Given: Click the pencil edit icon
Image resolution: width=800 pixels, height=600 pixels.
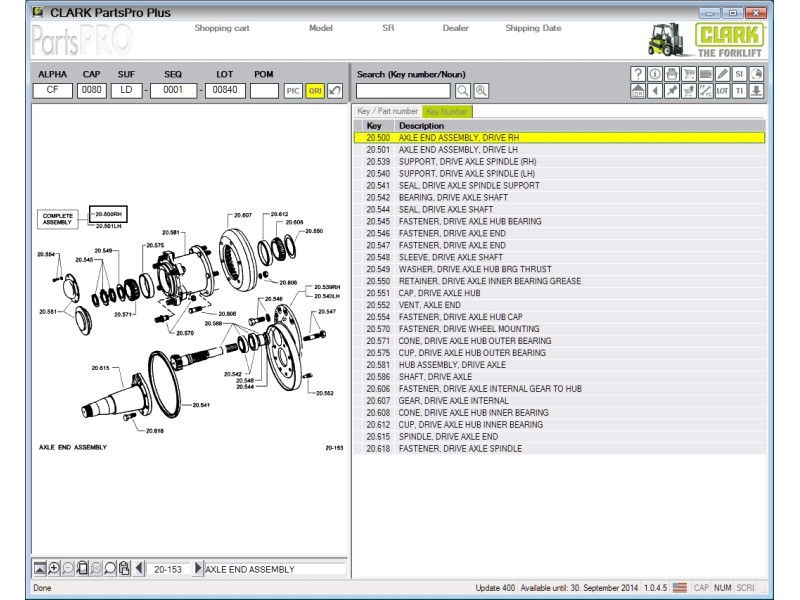Looking at the screenshot, I should (722, 74).
